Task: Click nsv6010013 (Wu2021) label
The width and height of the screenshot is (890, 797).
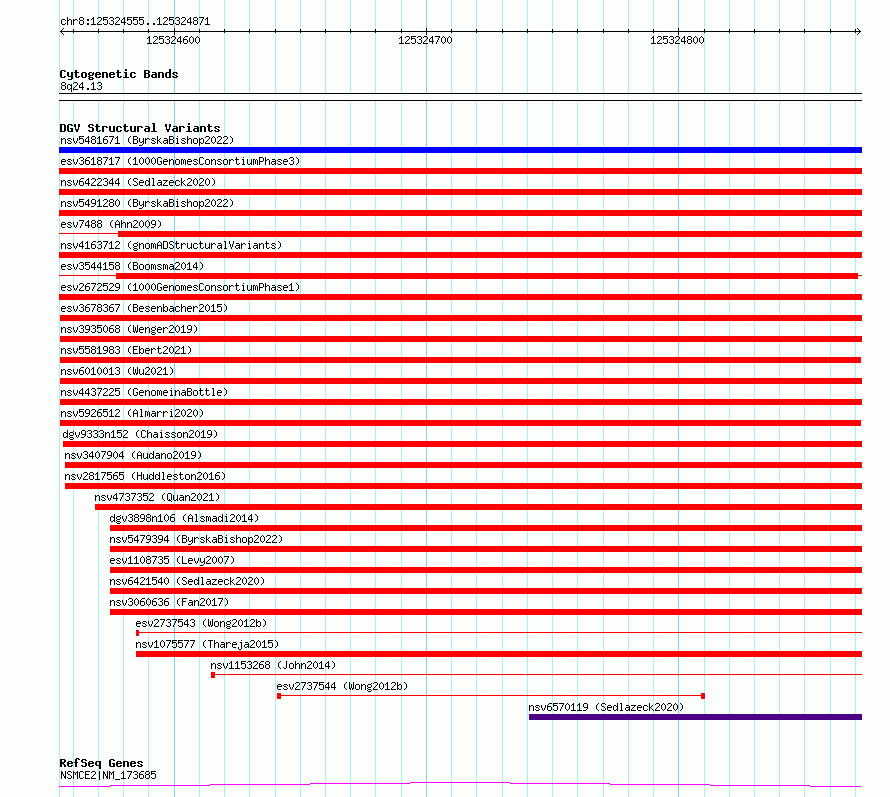Action: pyautogui.click(x=117, y=371)
